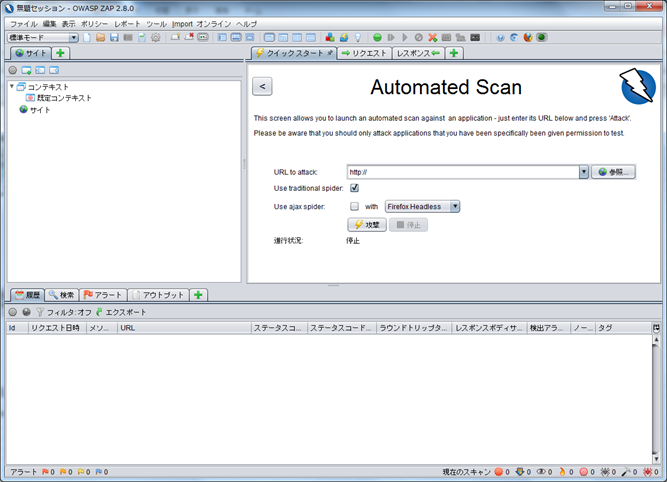Viewport: 667px width, 482px height.
Task: Add a new tab next to レスポンス tab
Action: (x=454, y=53)
